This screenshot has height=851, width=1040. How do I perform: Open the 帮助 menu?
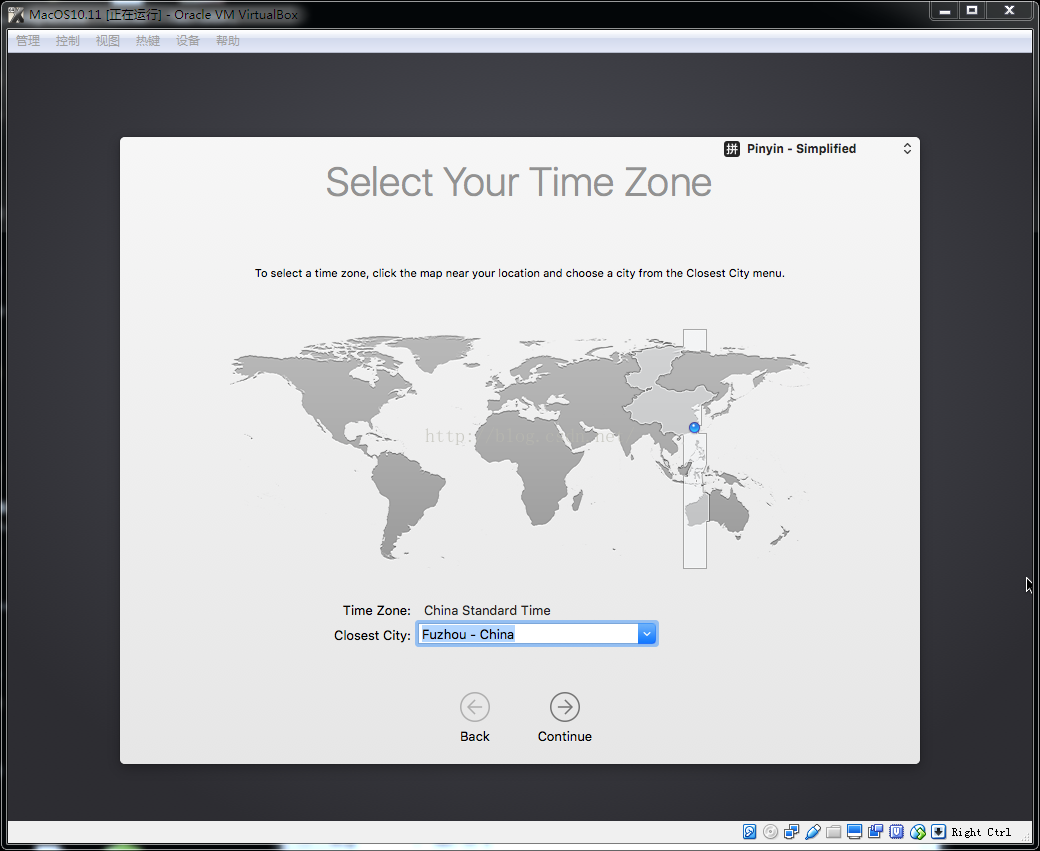coord(228,40)
